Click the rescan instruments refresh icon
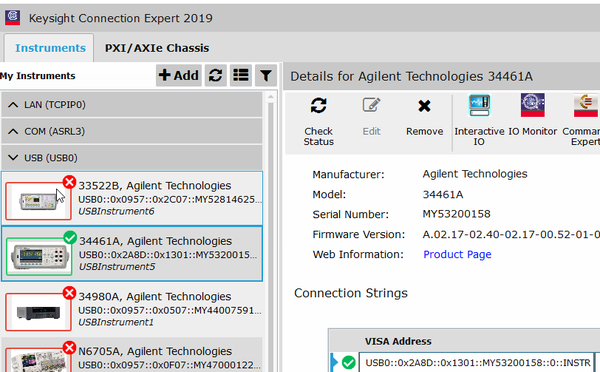The width and height of the screenshot is (600, 372). pos(215,75)
